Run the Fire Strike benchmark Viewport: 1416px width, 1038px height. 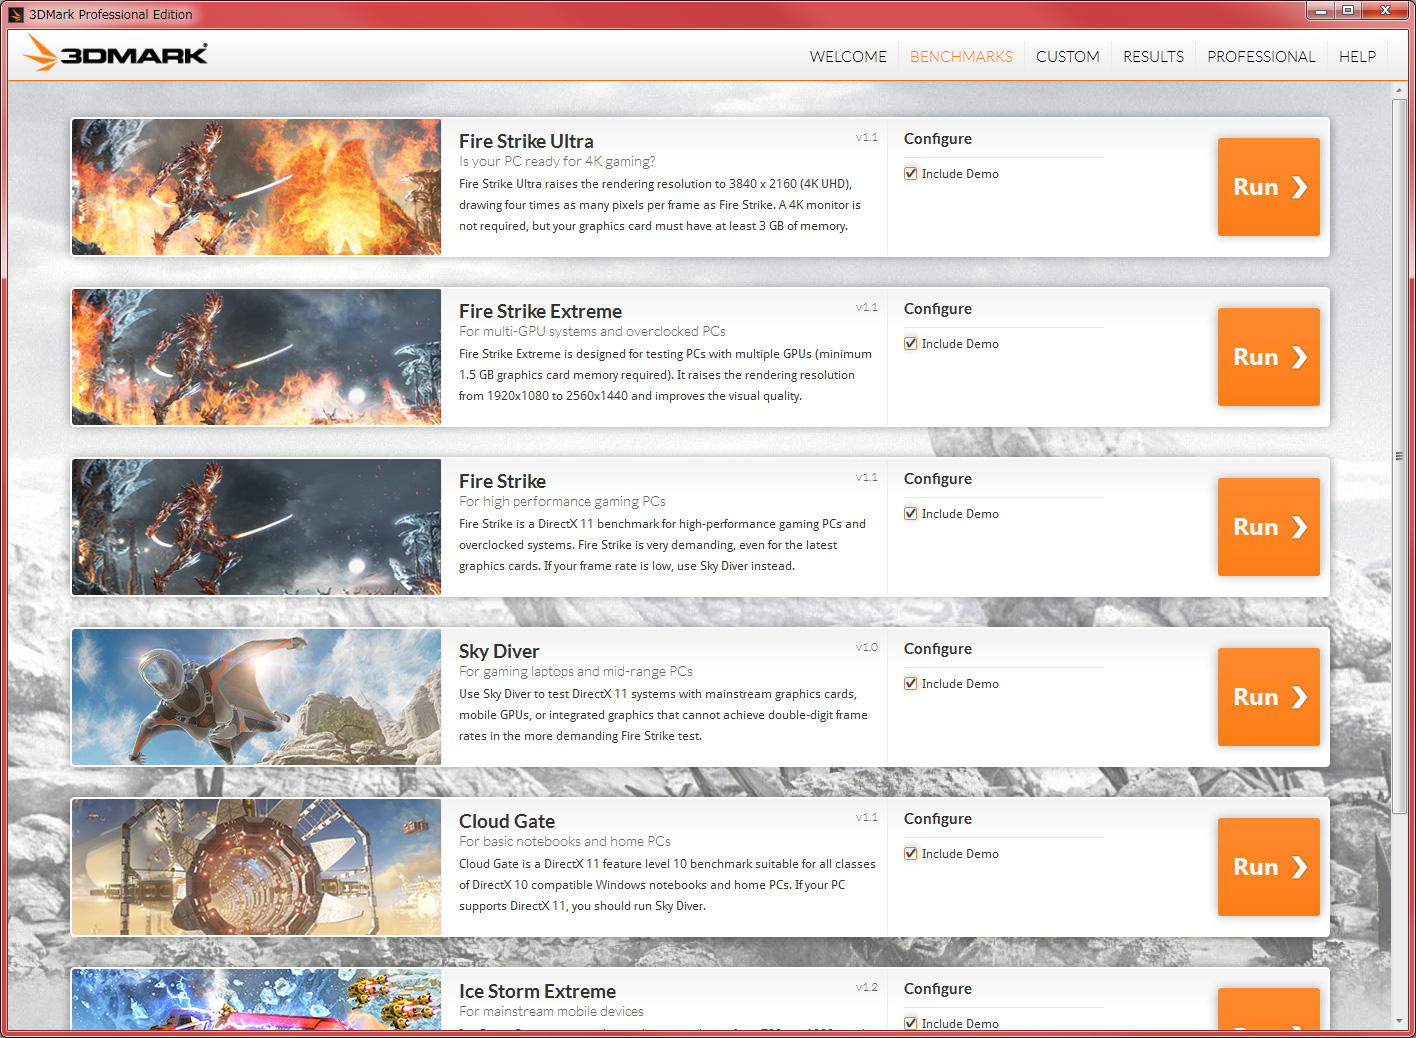click(x=1268, y=527)
